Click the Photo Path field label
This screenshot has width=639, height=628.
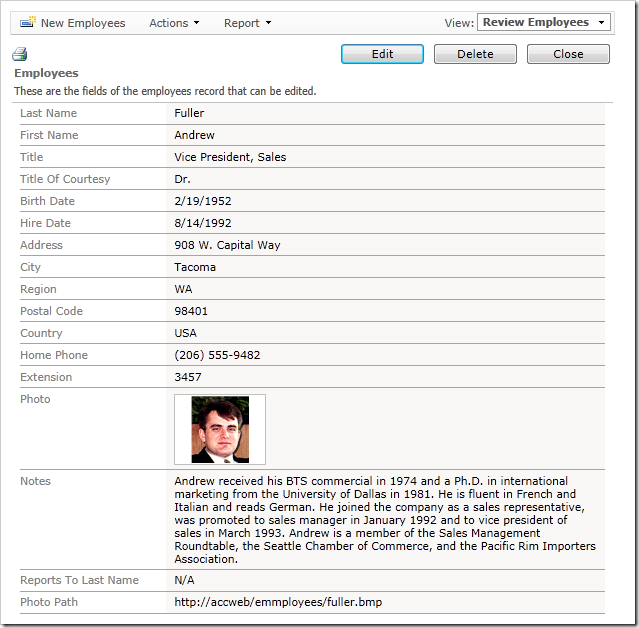coord(49,602)
